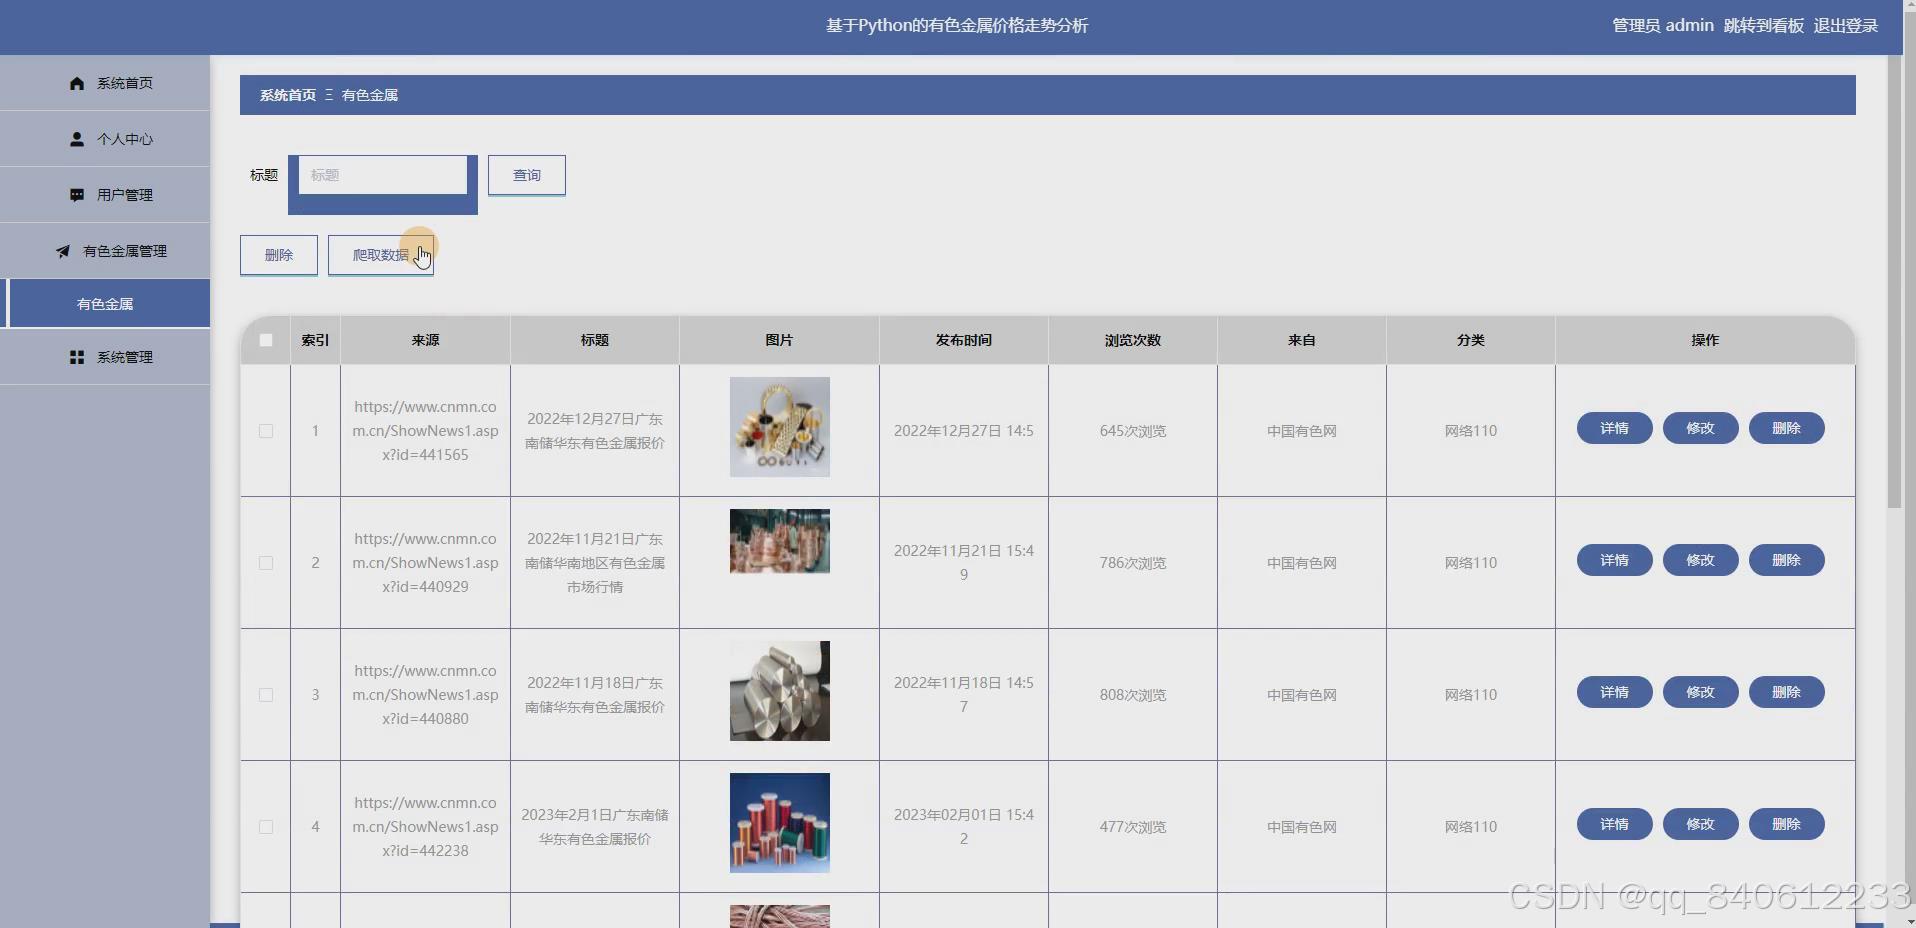Open 详情 for row 1 (id=441565)
Screen dimensions: 1916x928
1614,428
